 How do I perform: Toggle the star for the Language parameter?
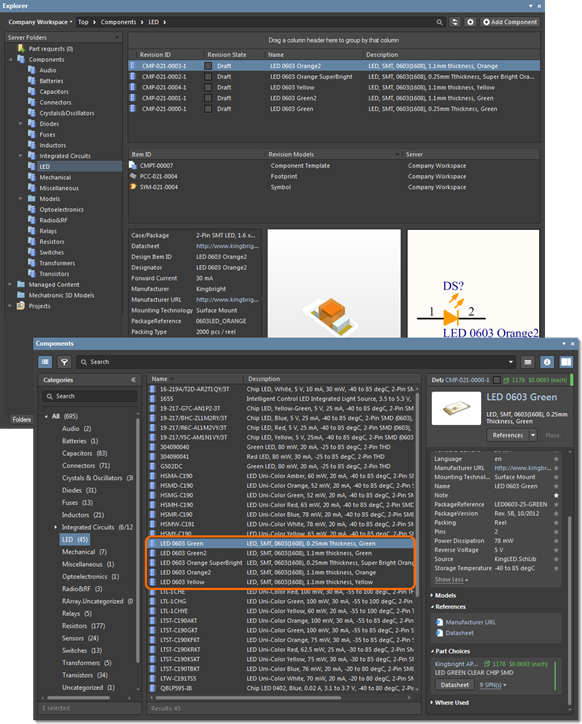pos(556,459)
